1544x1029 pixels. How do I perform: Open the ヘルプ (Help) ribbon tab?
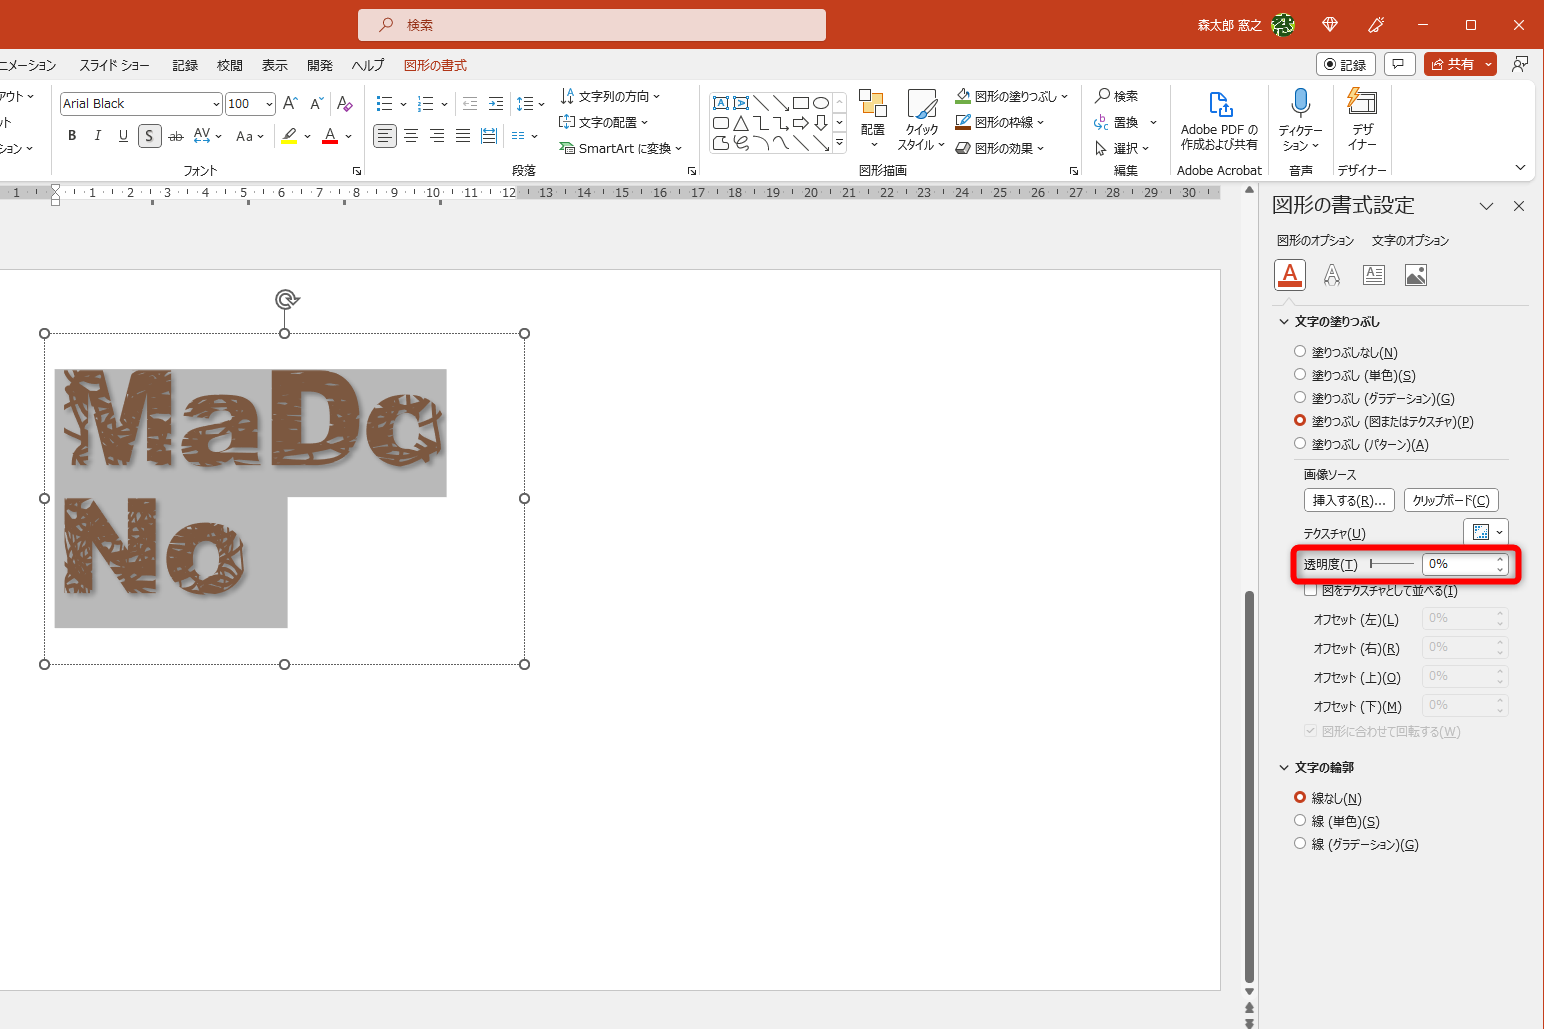coord(368,65)
